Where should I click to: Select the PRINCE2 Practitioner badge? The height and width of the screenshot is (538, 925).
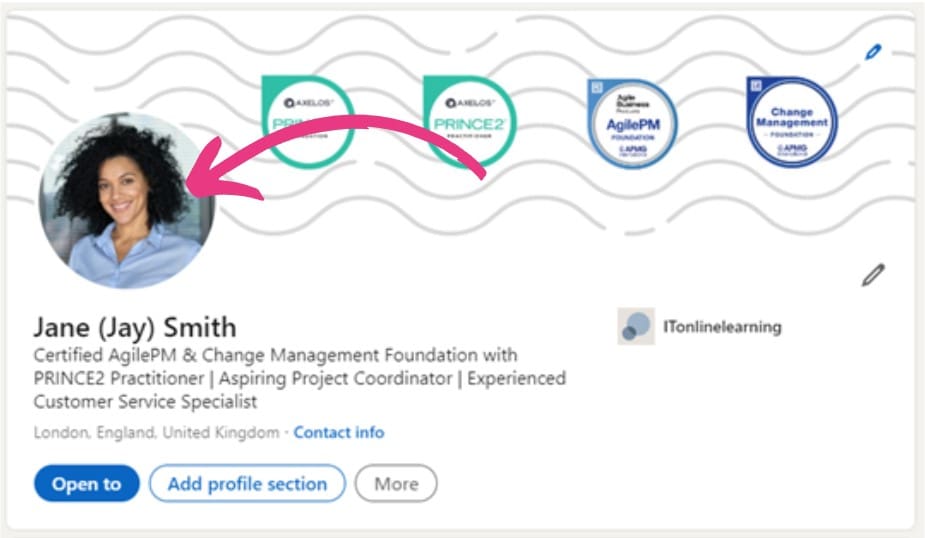(469, 119)
